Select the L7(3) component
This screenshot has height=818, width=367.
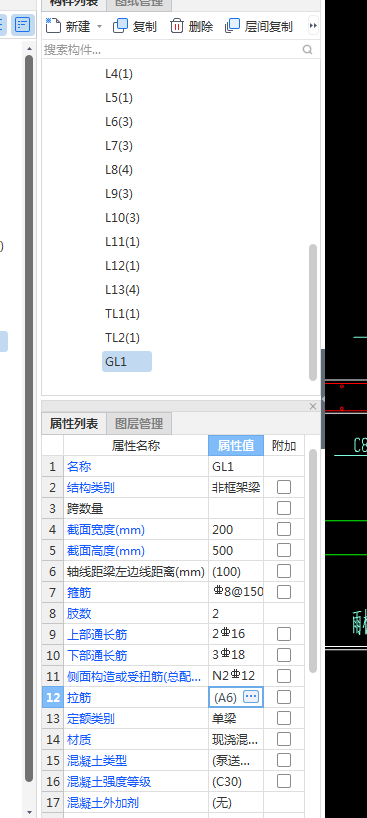pyautogui.click(x=119, y=146)
